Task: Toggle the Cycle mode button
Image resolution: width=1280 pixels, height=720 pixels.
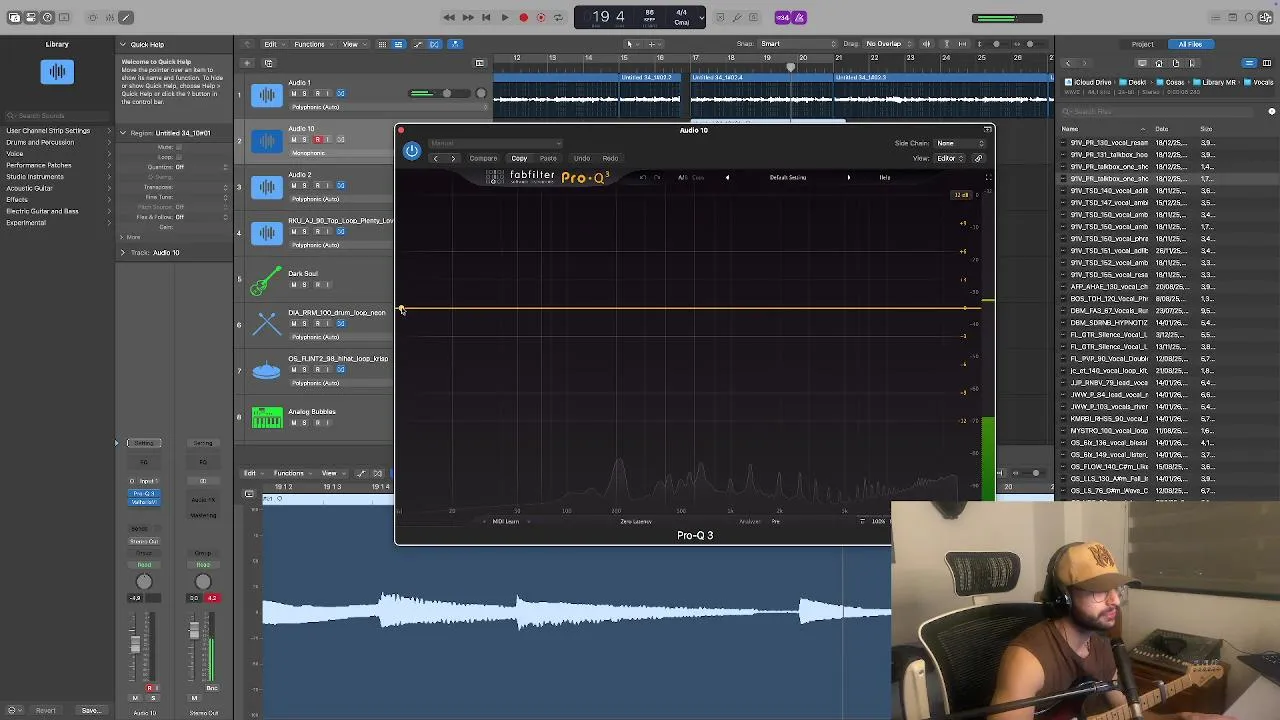Action: 557,17
